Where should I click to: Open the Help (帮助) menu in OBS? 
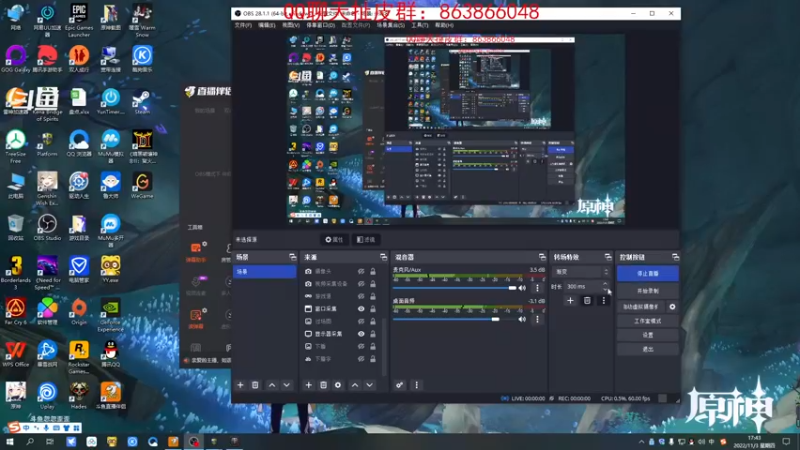pyautogui.click(x=444, y=25)
